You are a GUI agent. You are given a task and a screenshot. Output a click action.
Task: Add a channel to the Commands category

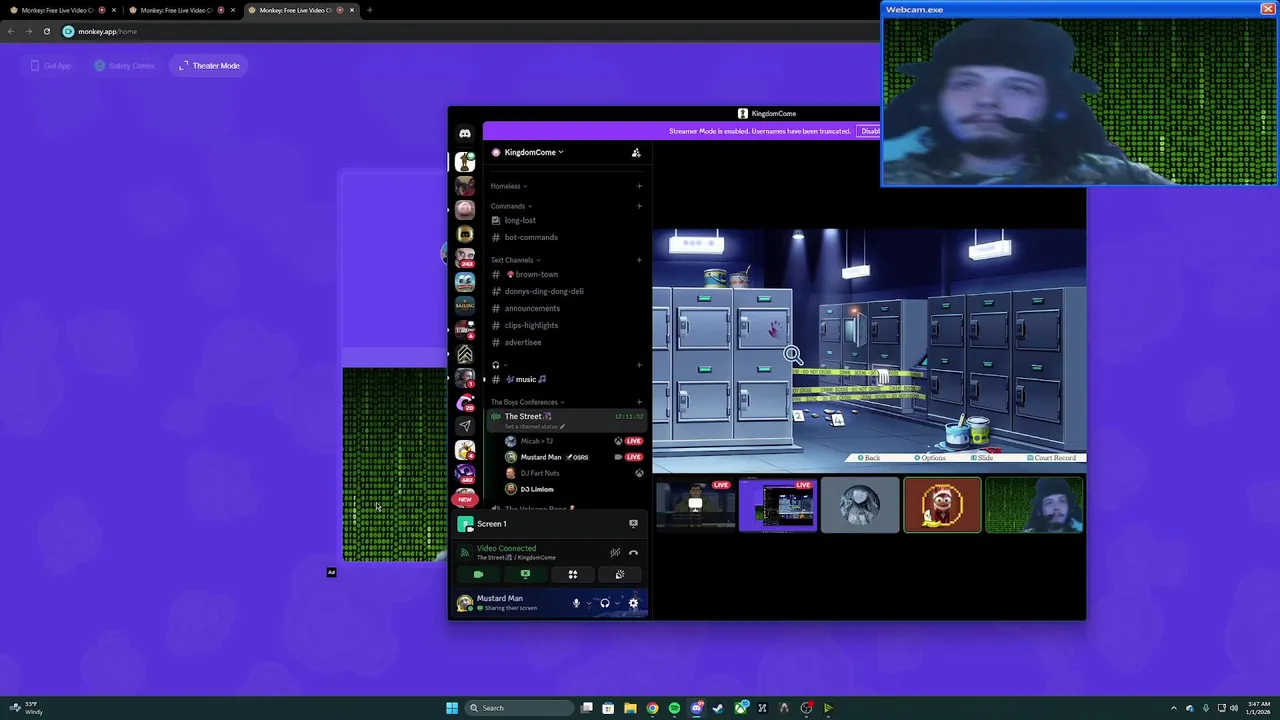coord(639,206)
